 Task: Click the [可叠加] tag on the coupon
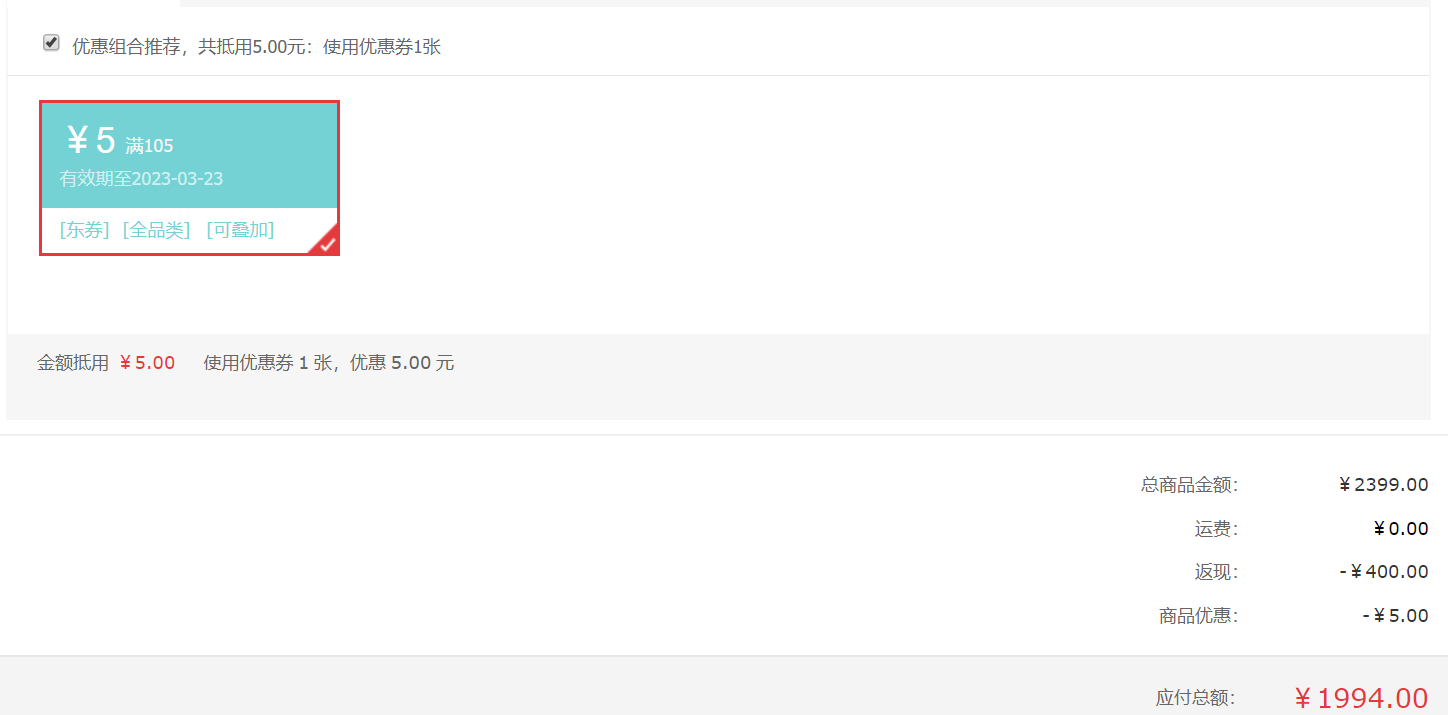tap(240, 230)
